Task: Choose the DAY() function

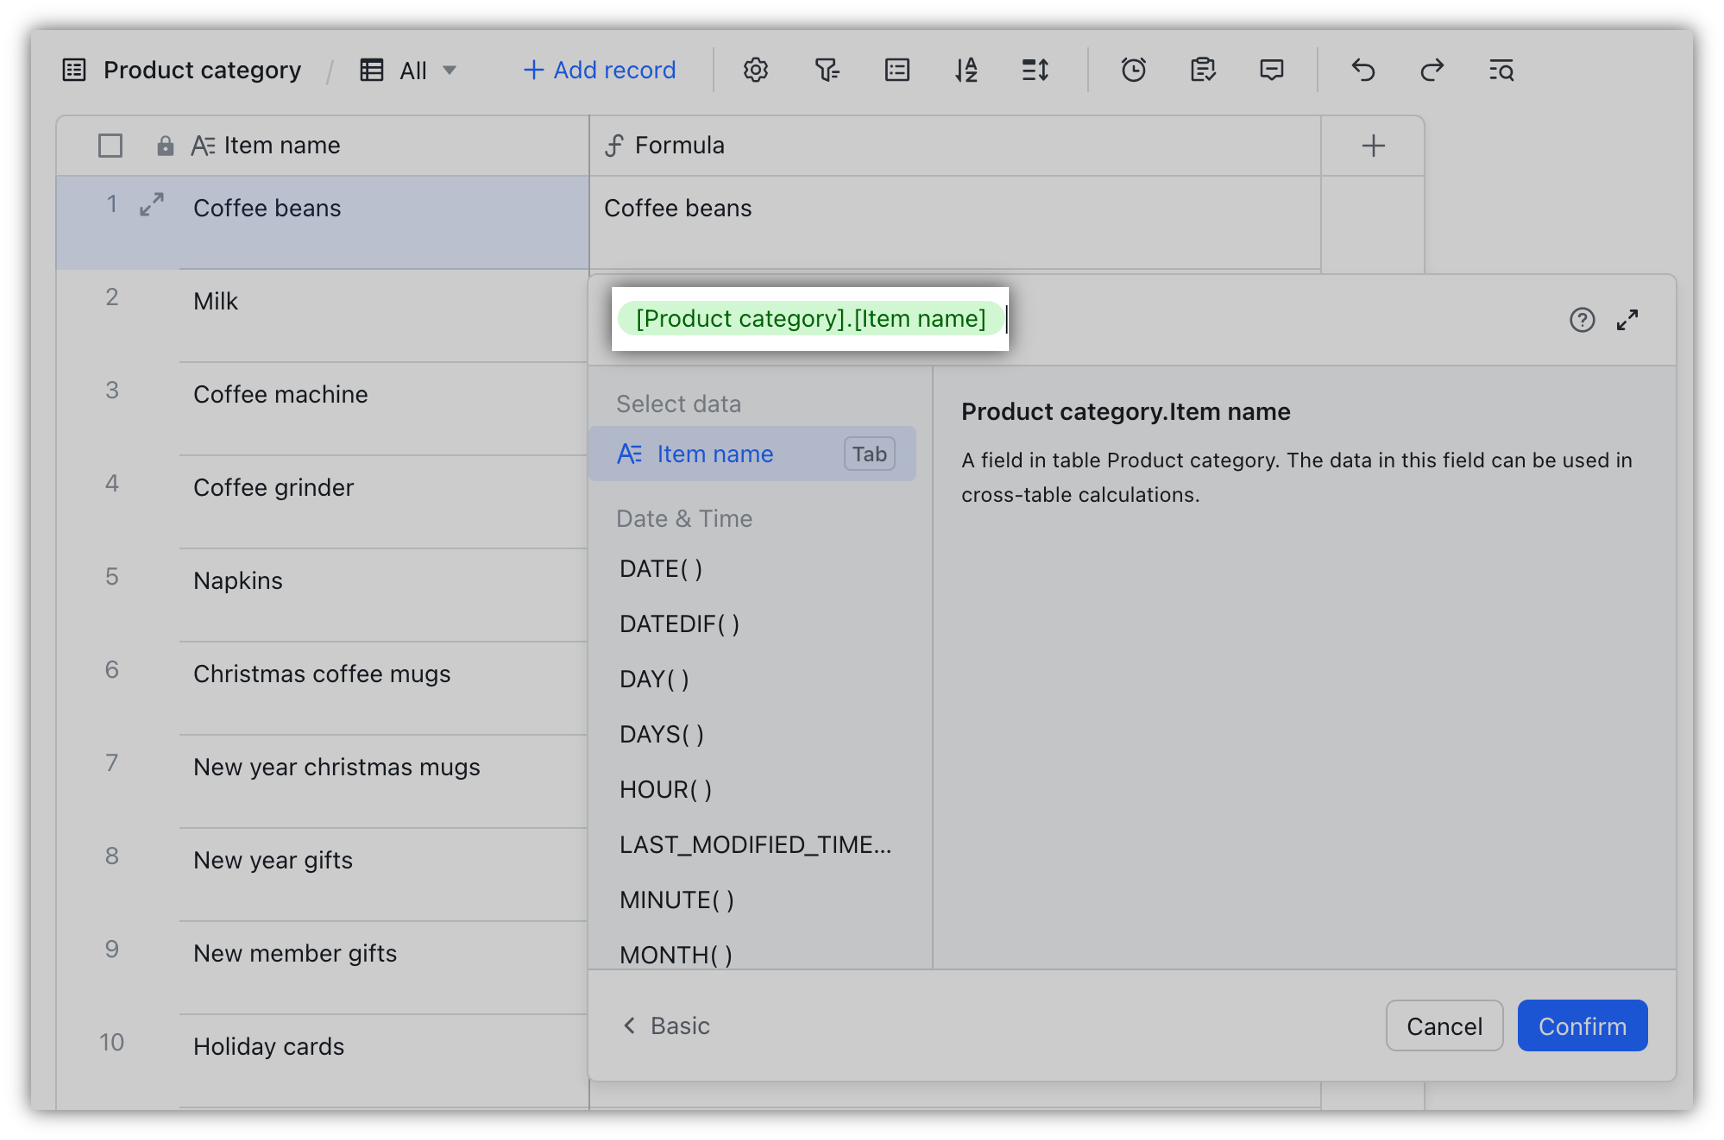Action: [x=654, y=679]
